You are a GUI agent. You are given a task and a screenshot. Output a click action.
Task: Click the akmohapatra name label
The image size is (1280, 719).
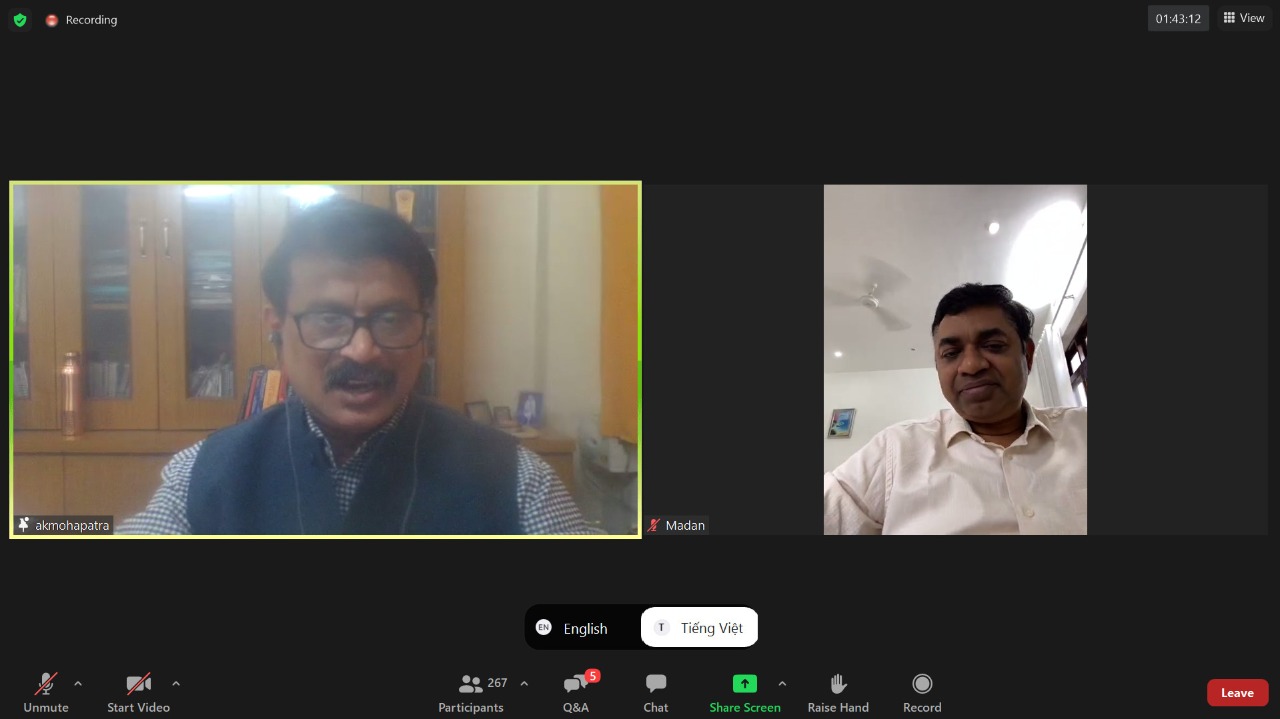tap(72, 525)
